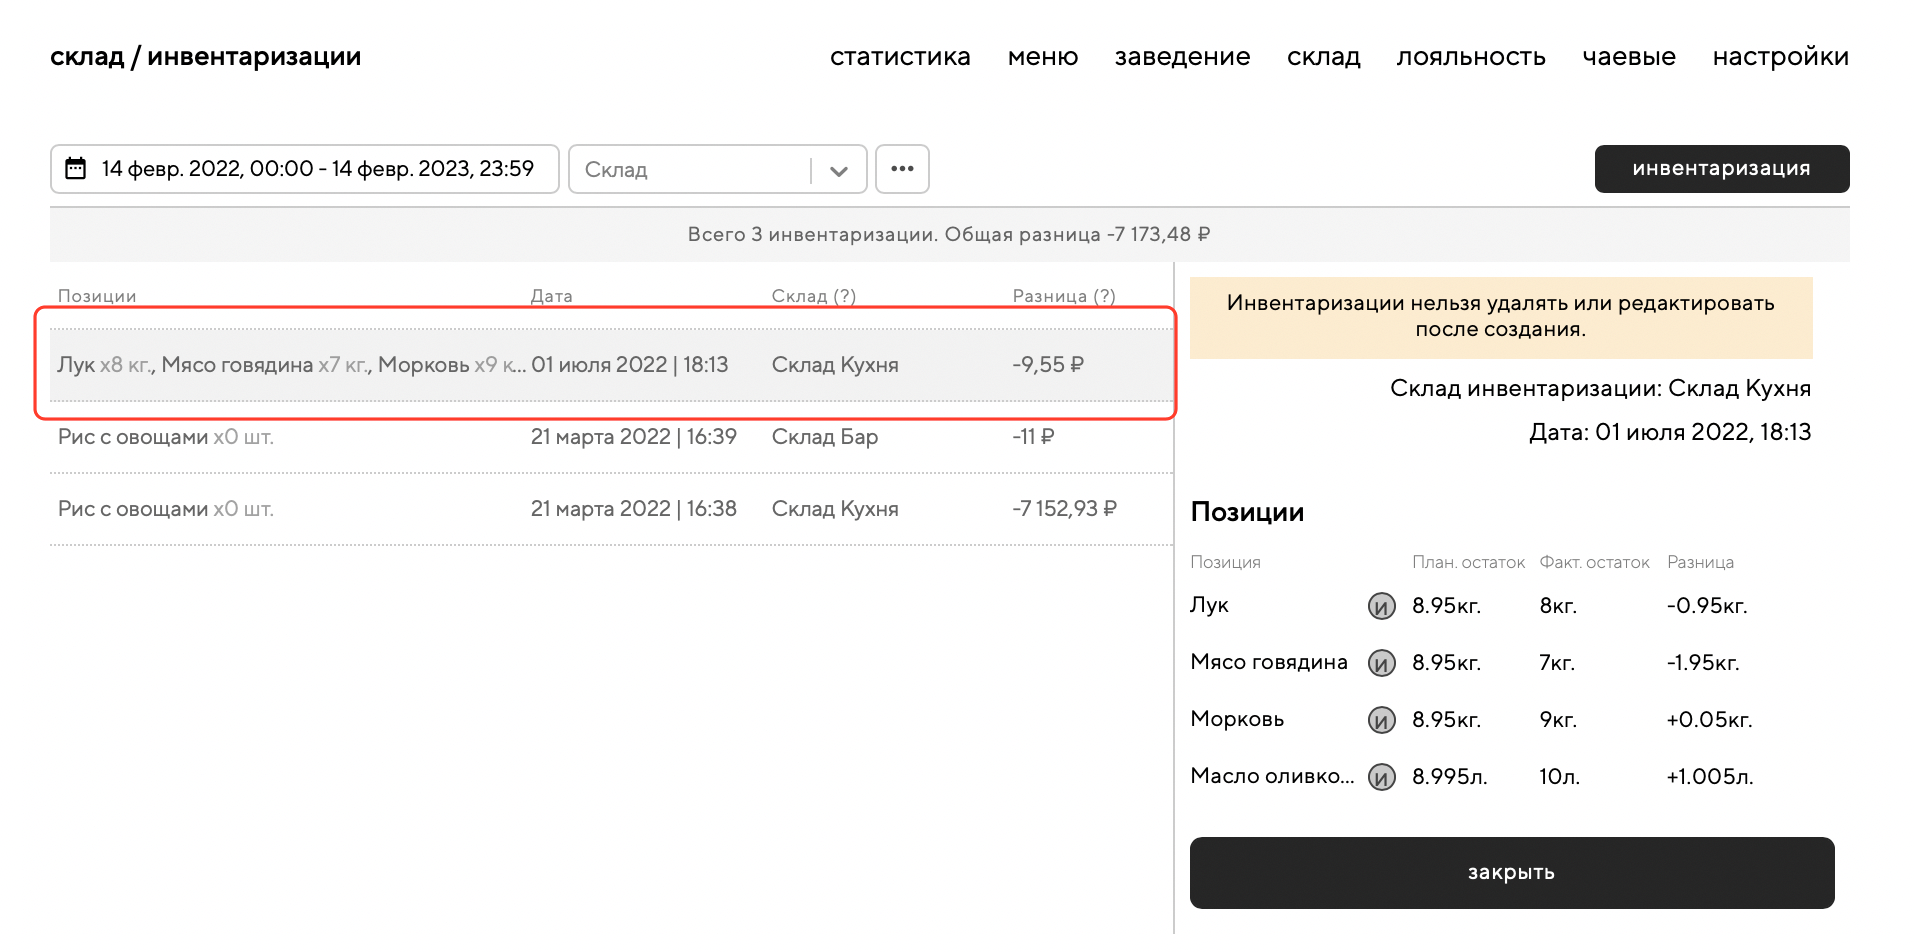Screen dimensions: 1914x952
Task: Switch to the лояльность section
Action: pyautogui.click(x=1470, y=57)
